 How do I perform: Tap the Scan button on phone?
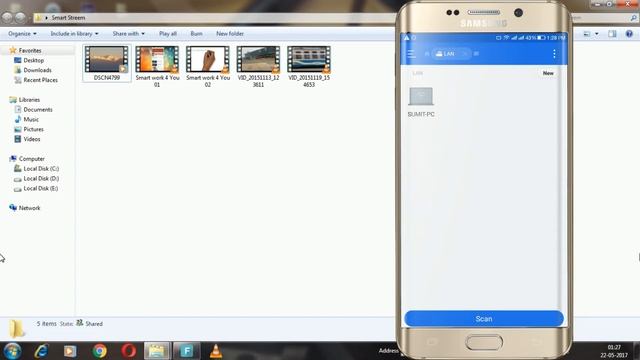click(484, 318)
